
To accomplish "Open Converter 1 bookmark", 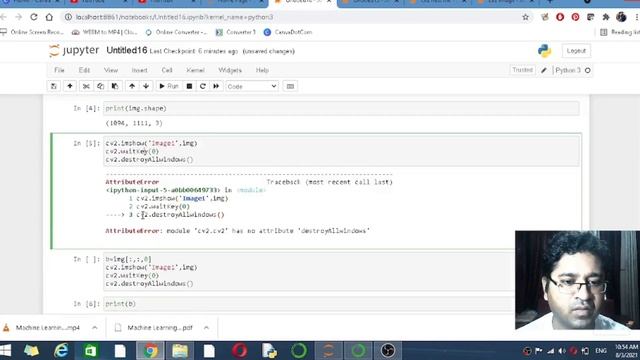I will (236, 32).
